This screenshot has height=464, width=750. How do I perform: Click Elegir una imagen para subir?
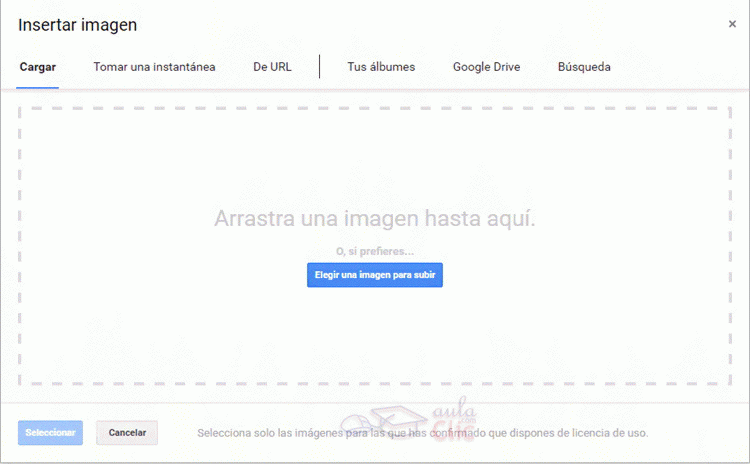(374, 275)
